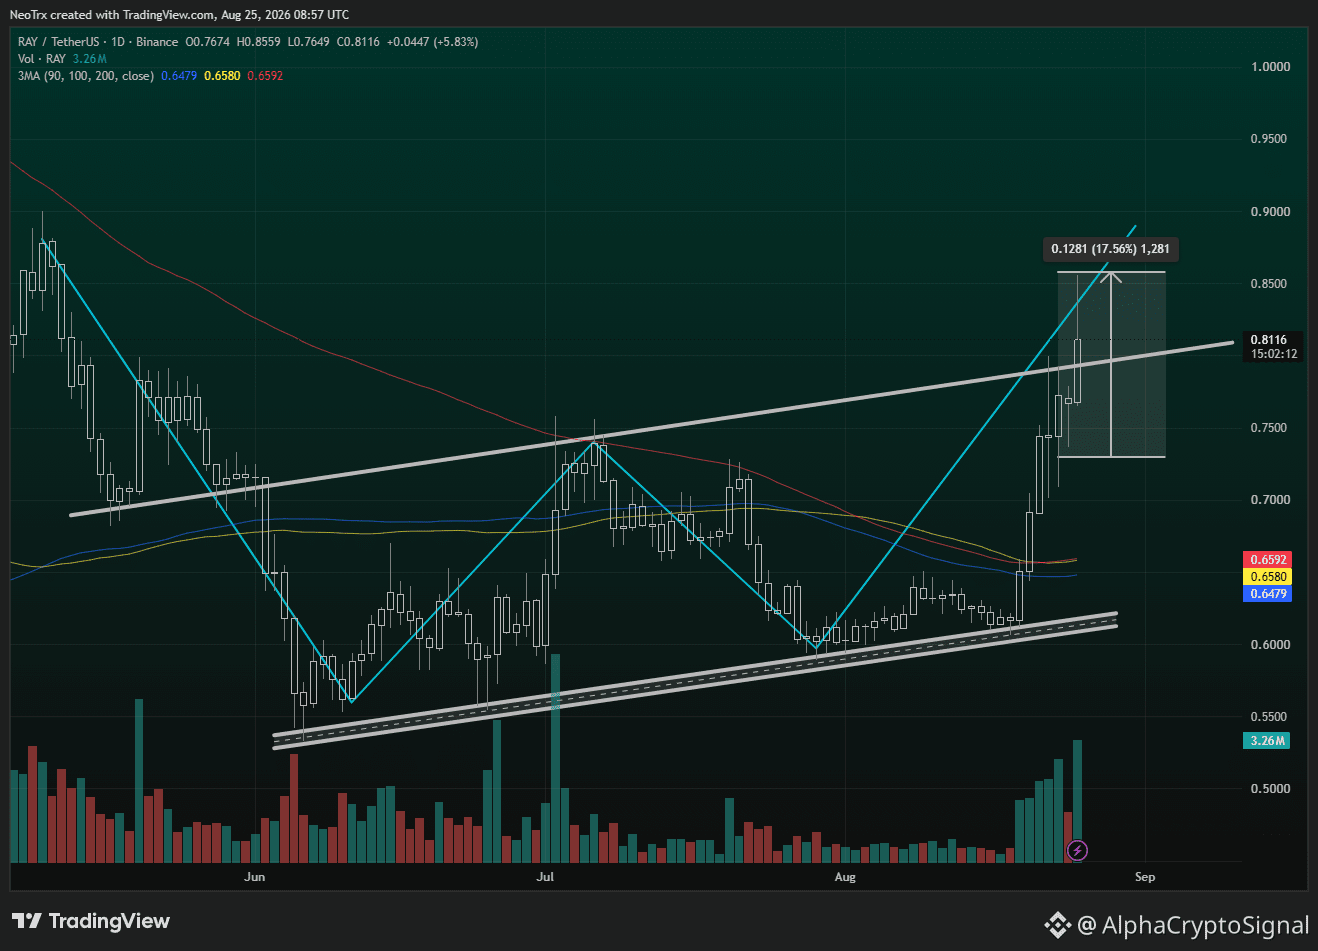Select the 3MA (90, 100, 200, close) legend
The height and width of the screenshot is (951, 1318).
pyautogui.click(x=86, y=76)
